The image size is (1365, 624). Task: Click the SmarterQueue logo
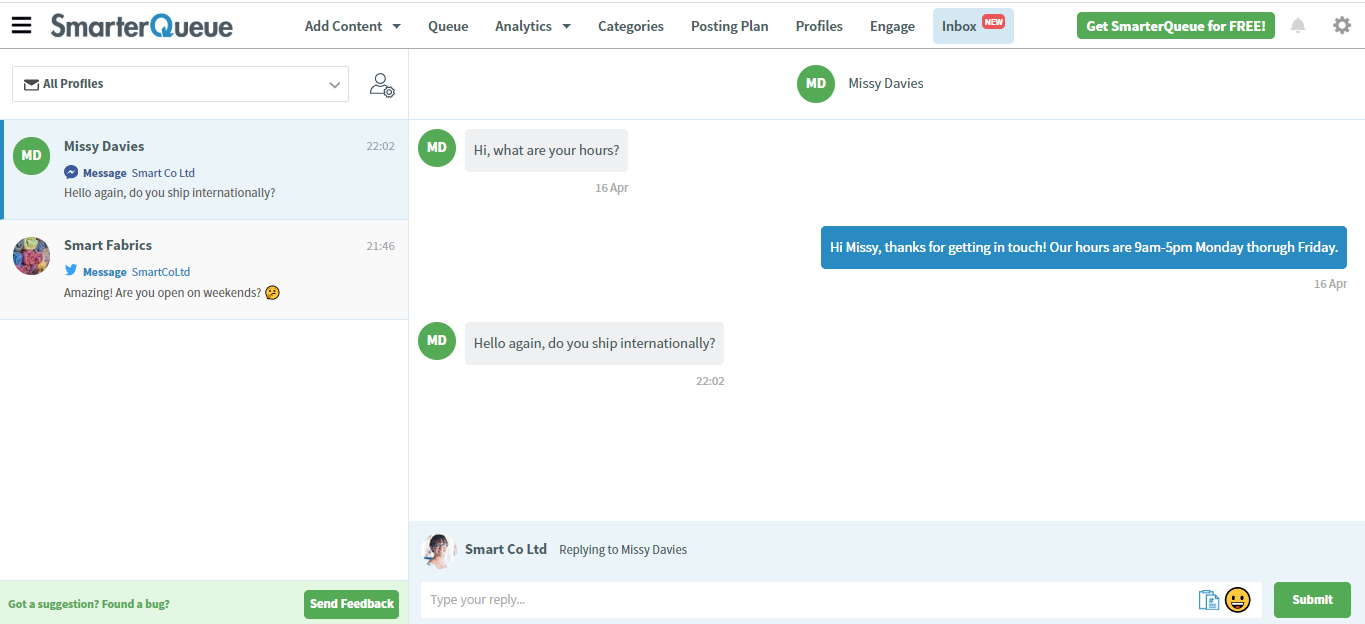click(141, 25)
